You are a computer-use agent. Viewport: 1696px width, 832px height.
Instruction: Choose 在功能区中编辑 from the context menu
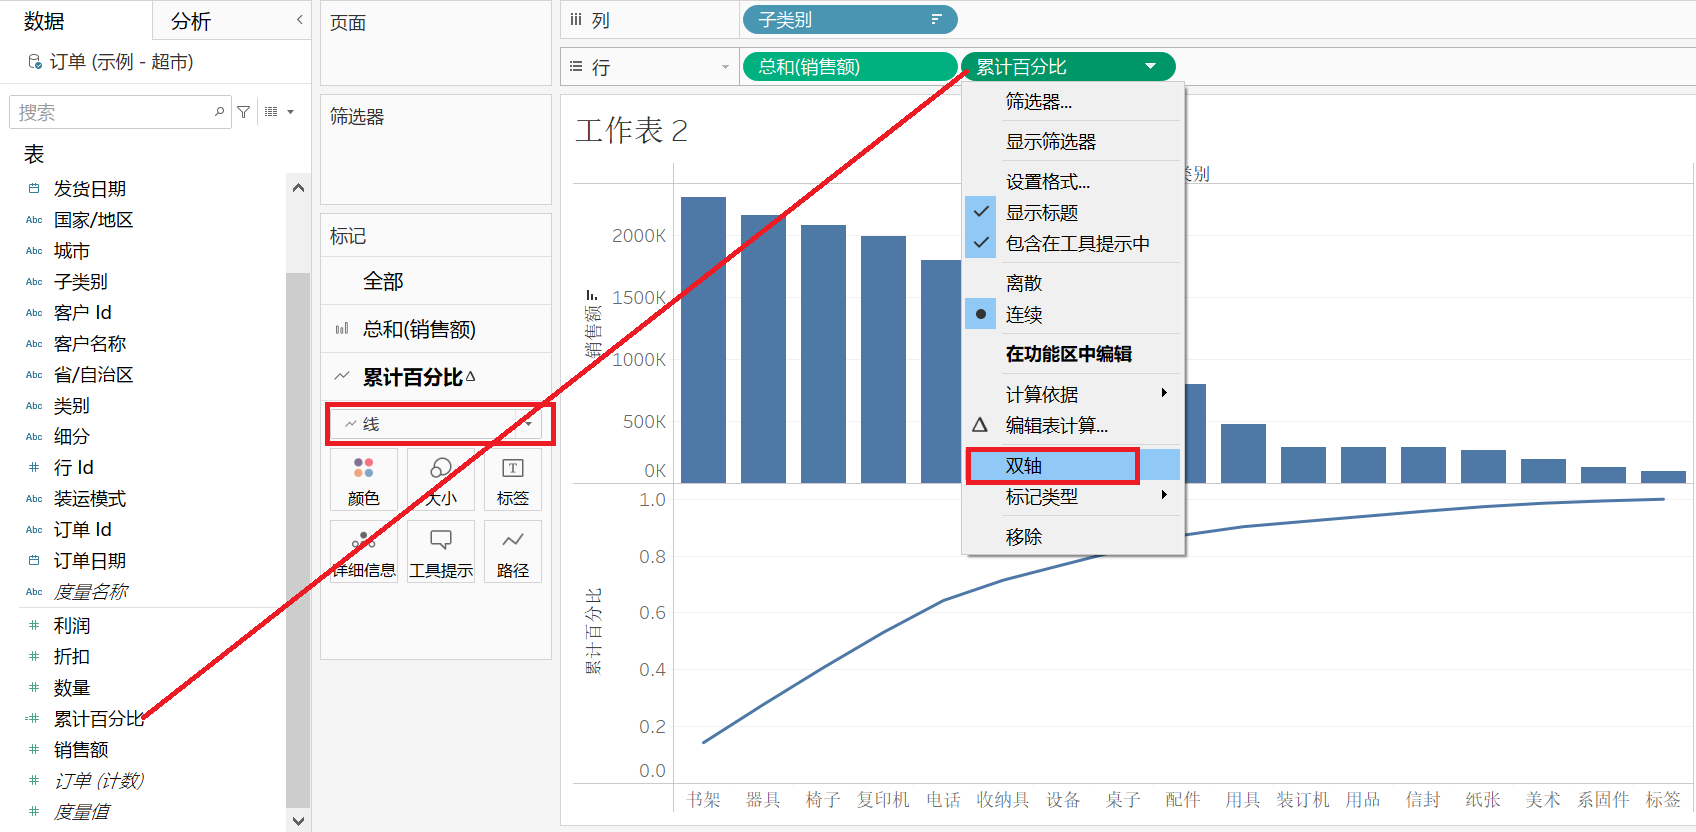coord(1072,353)
